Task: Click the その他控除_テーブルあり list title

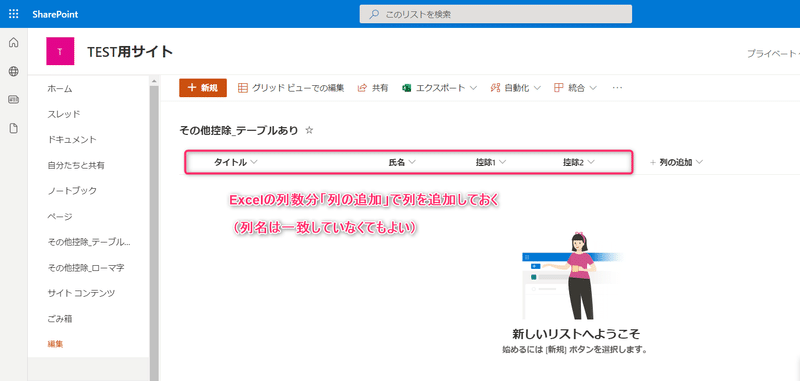Action: point(239,131)
